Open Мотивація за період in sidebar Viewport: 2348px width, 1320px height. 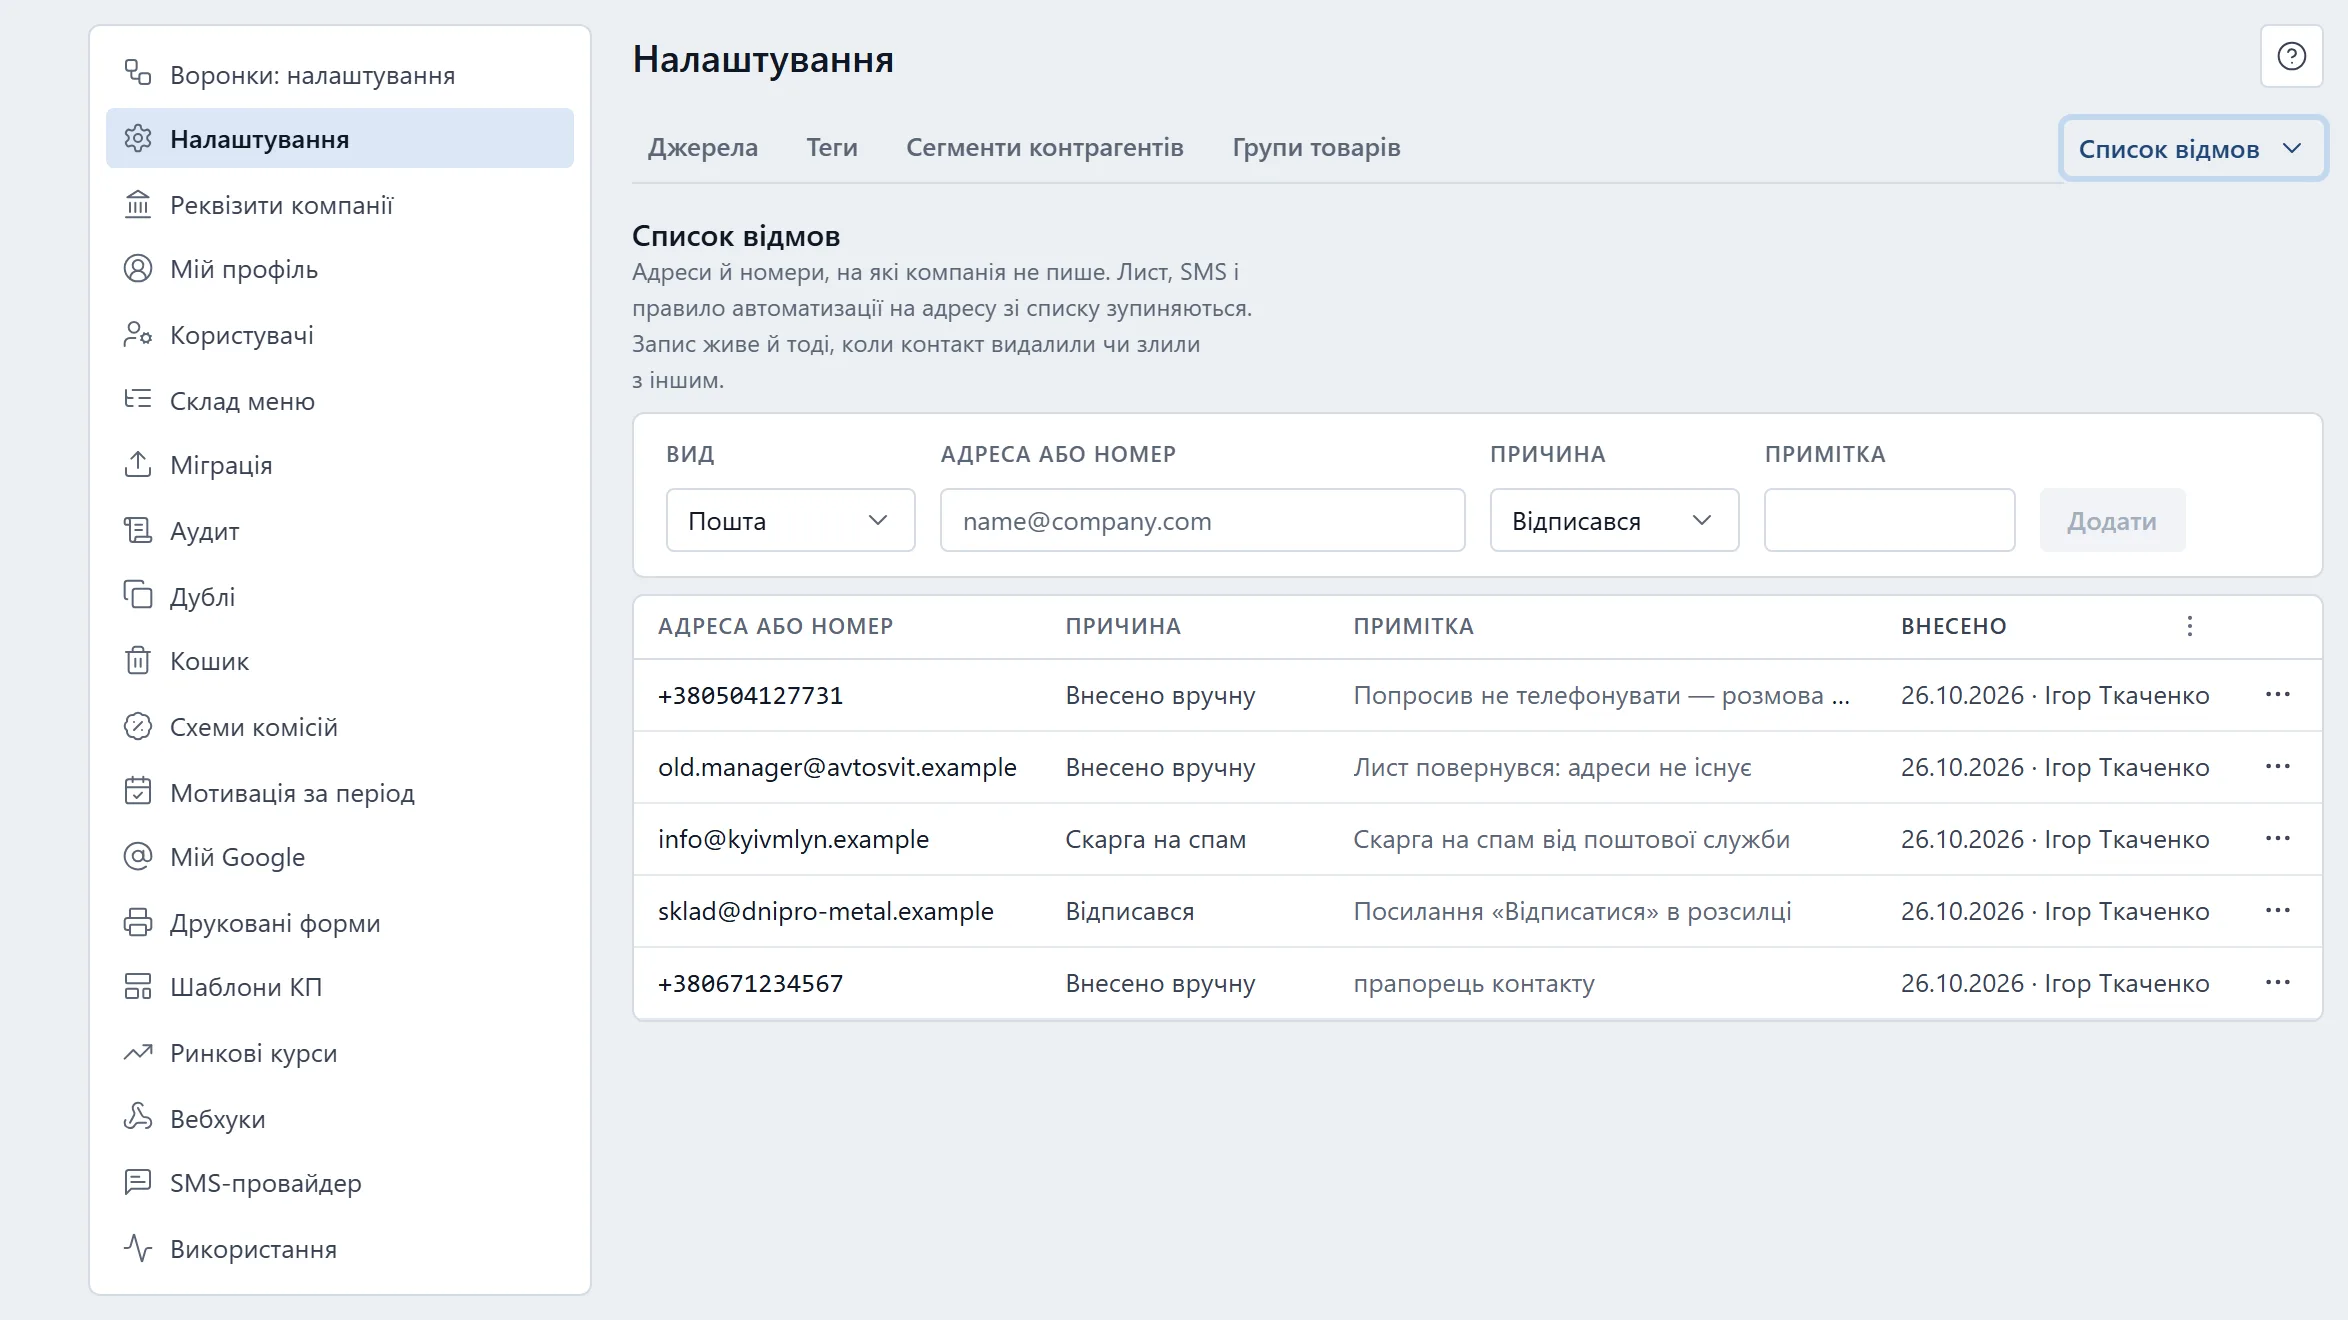[x=340, y=792]
